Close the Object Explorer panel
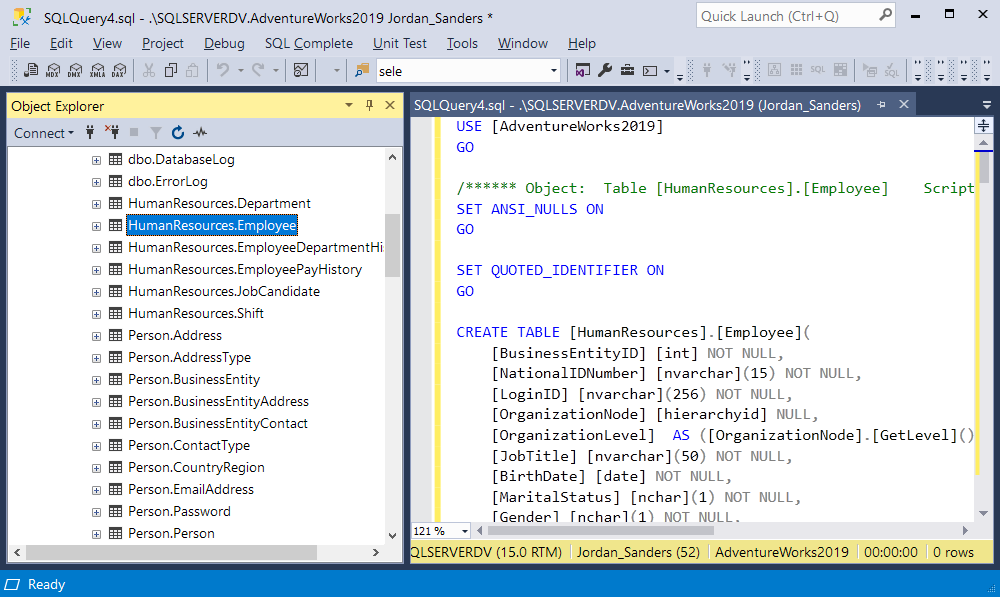This screenshot has width=1000, height=597. tap(390, 105)
